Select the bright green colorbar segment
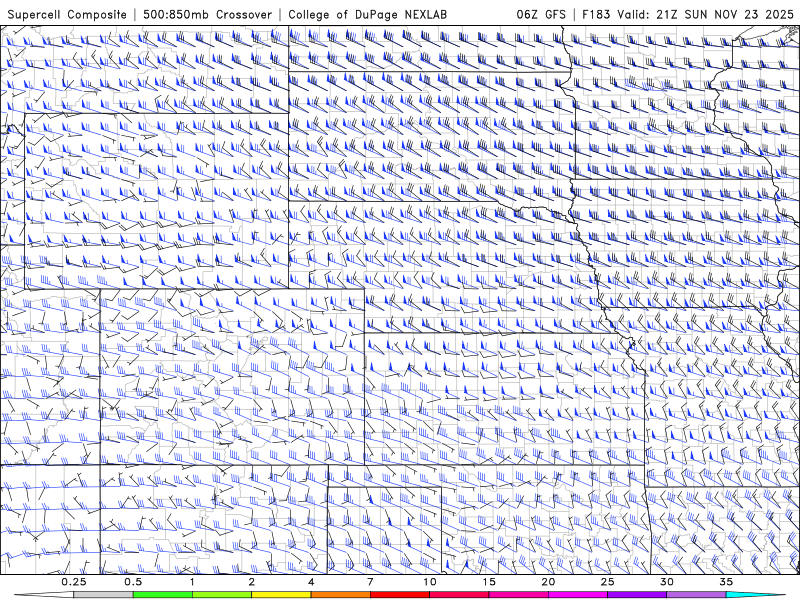800x600 pixels. (163, 595)
